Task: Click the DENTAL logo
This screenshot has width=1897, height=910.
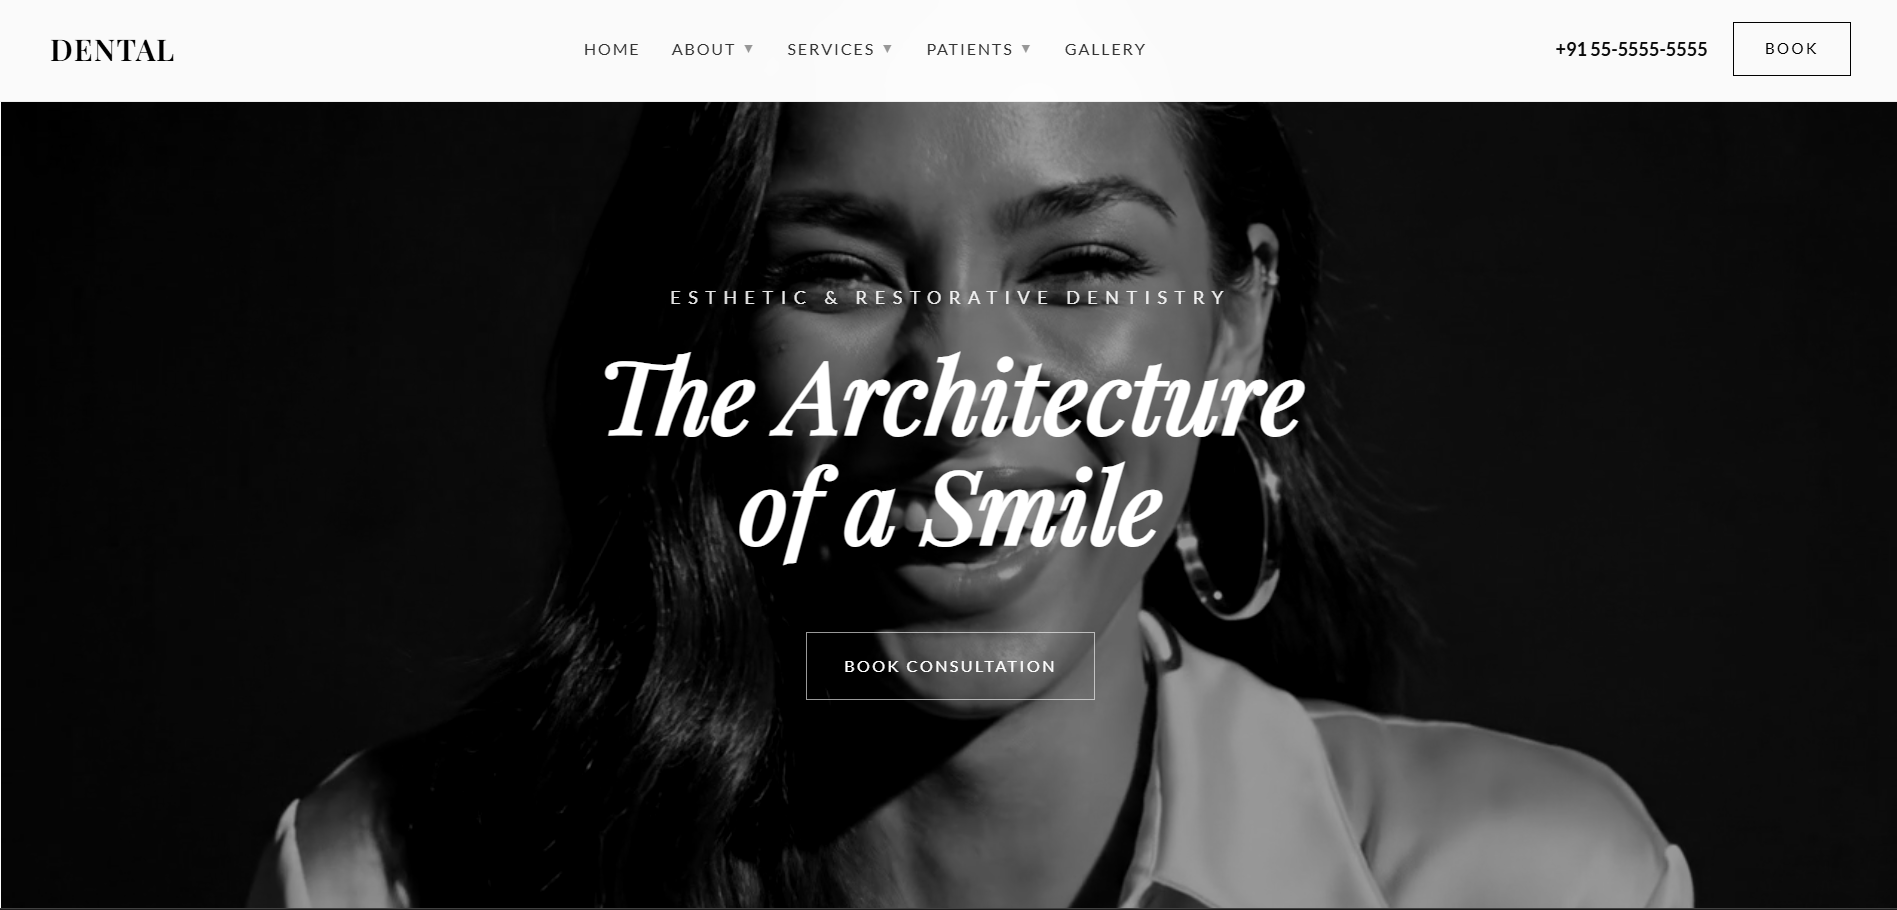Action: [112, 50]
